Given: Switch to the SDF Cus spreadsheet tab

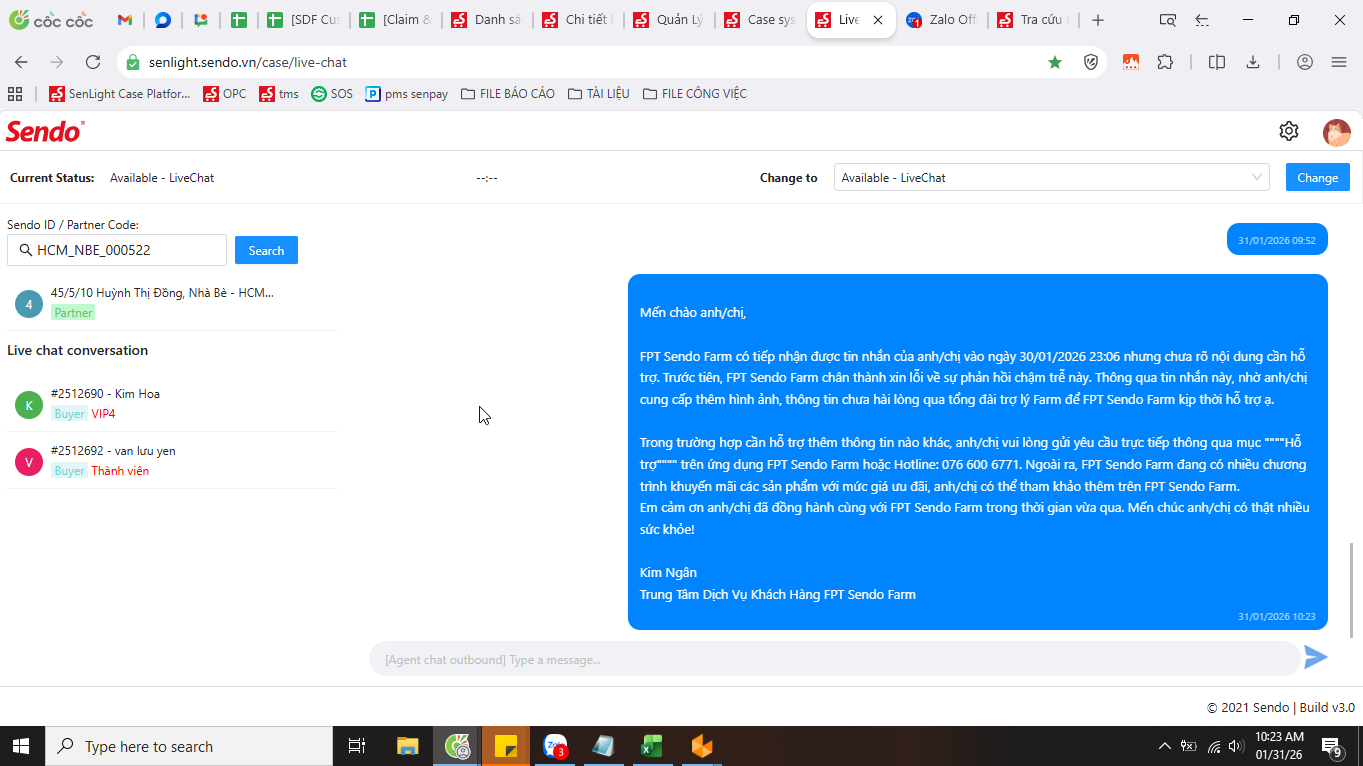Looking at the screenshot, I should click(303, 20).
